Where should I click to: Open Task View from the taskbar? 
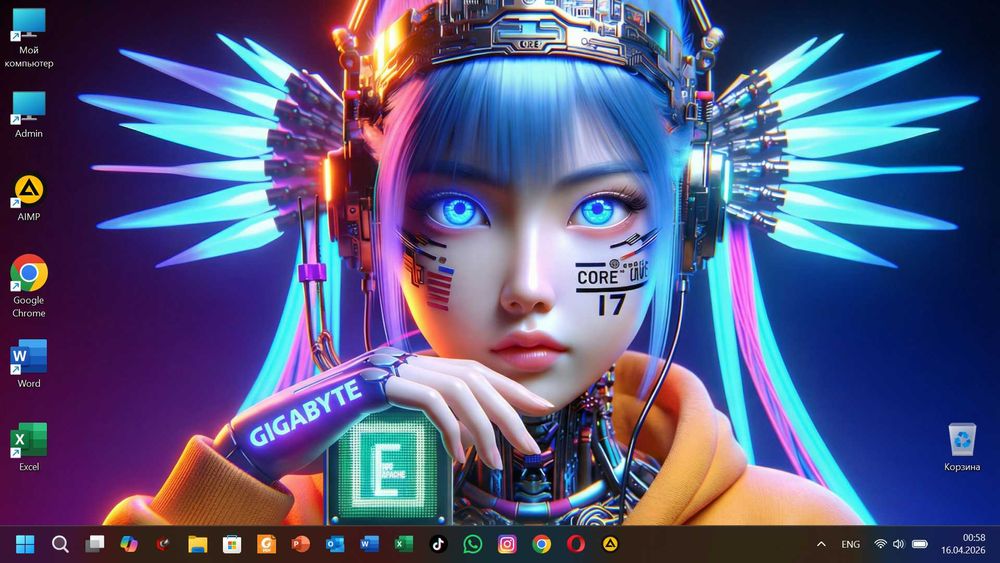tap(94, 544)
